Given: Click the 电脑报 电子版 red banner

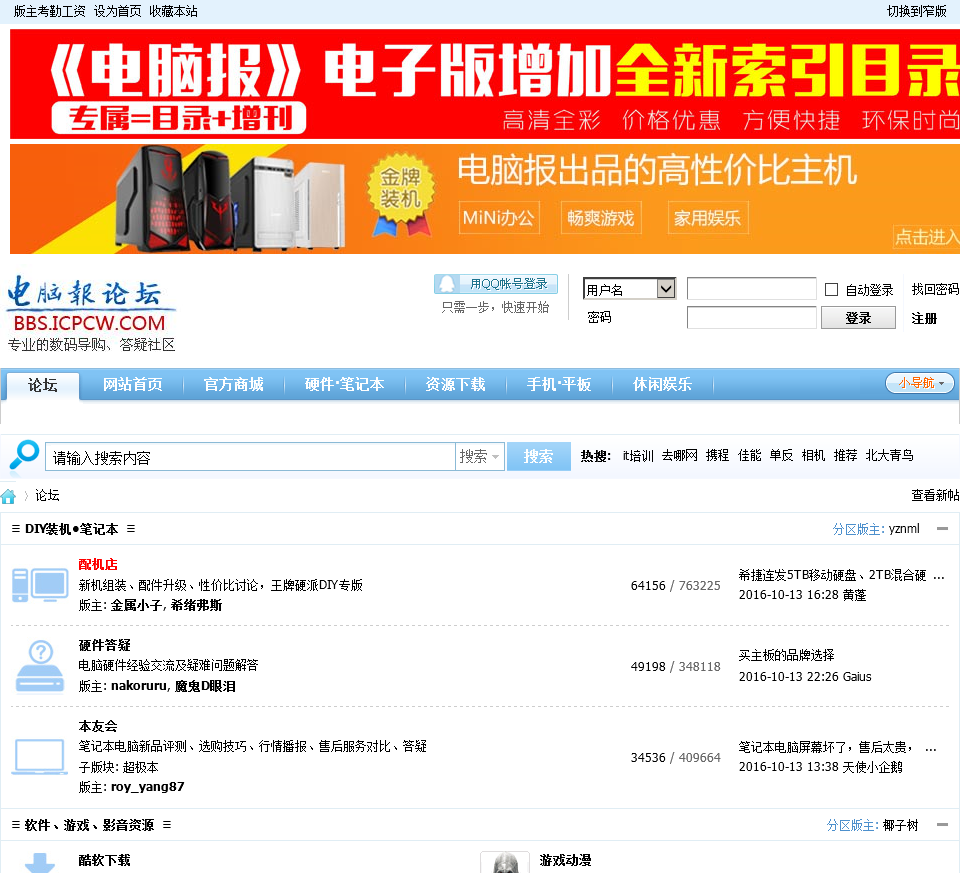Looking at the screenshot, I should [x=485, y=84].
